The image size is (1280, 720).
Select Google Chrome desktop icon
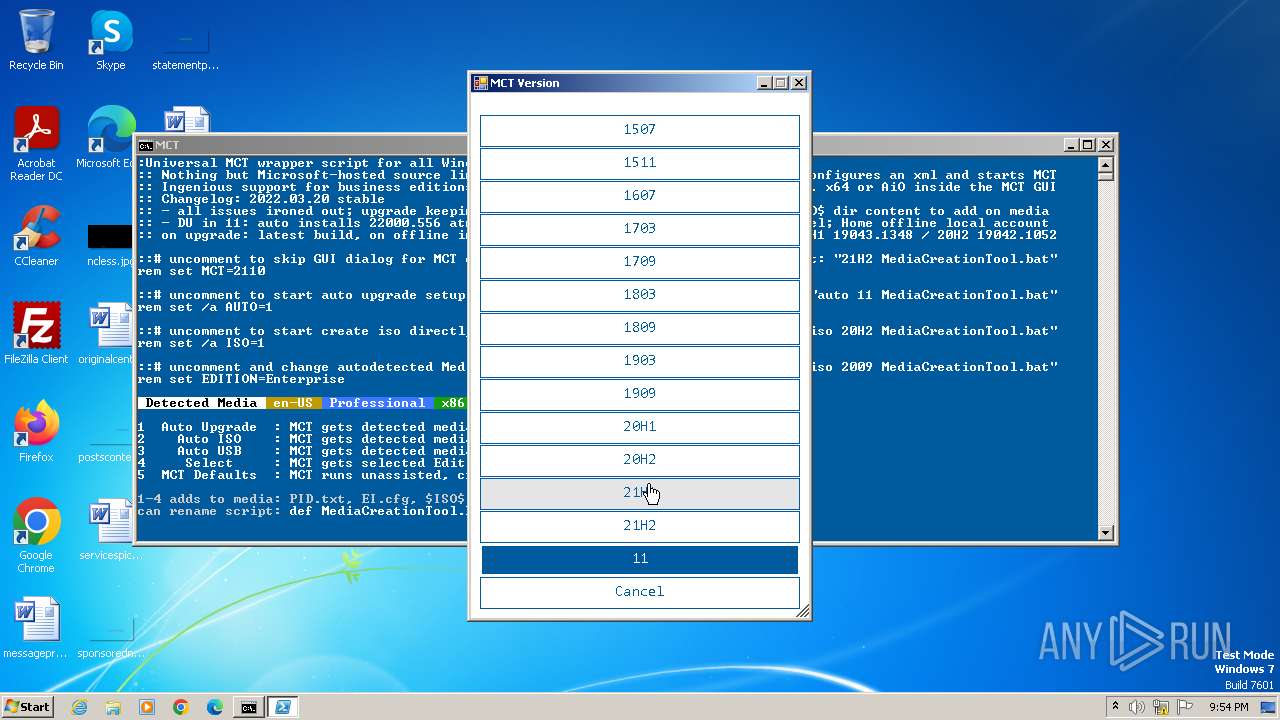36,536
